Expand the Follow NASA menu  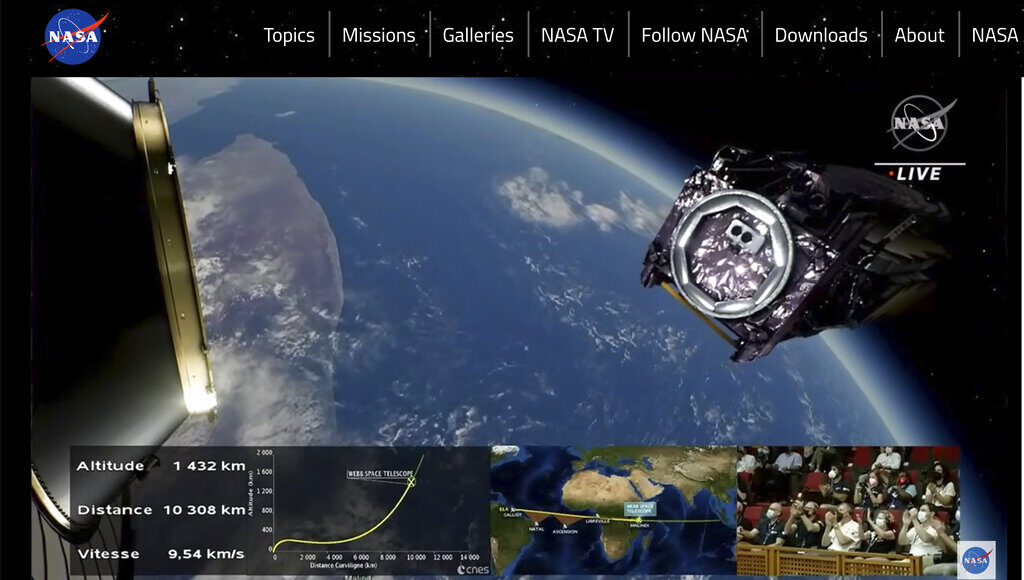[694, 35]
